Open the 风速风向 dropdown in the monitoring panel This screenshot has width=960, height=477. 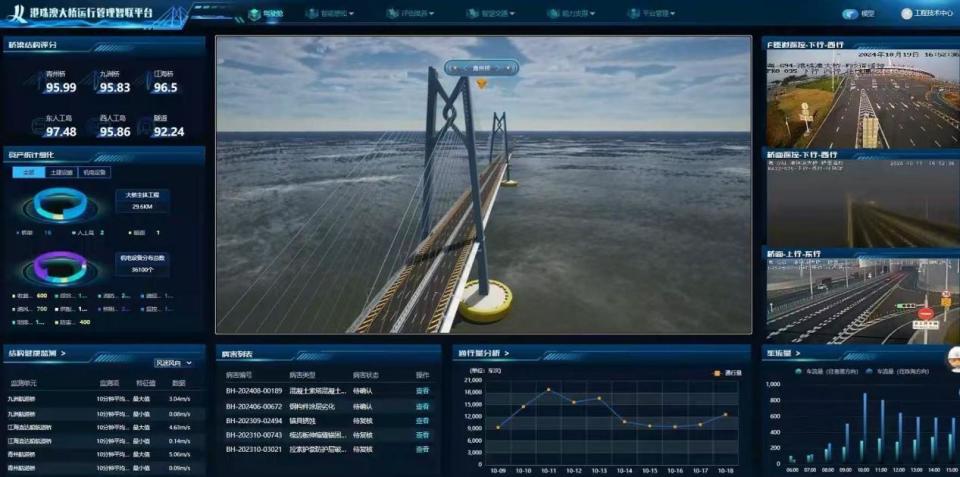tap(174, 363)
